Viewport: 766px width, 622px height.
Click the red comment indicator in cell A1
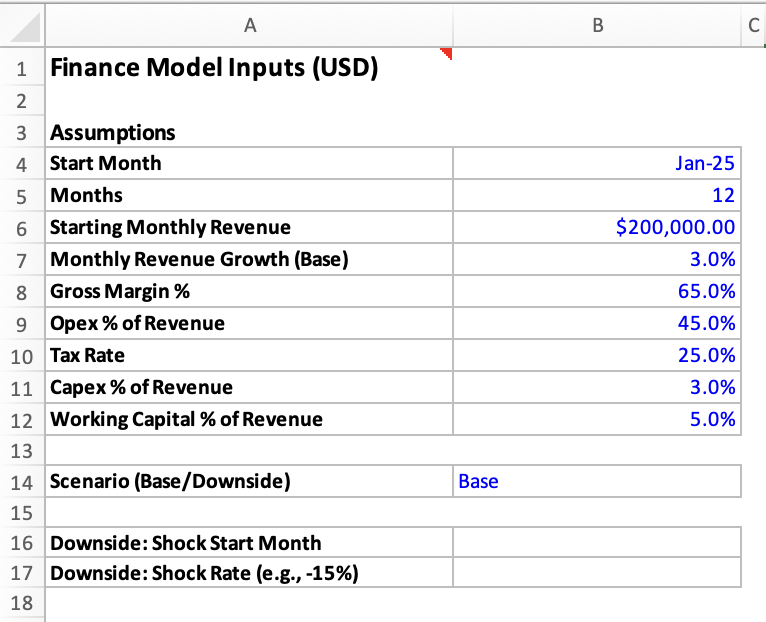(448, 54)
